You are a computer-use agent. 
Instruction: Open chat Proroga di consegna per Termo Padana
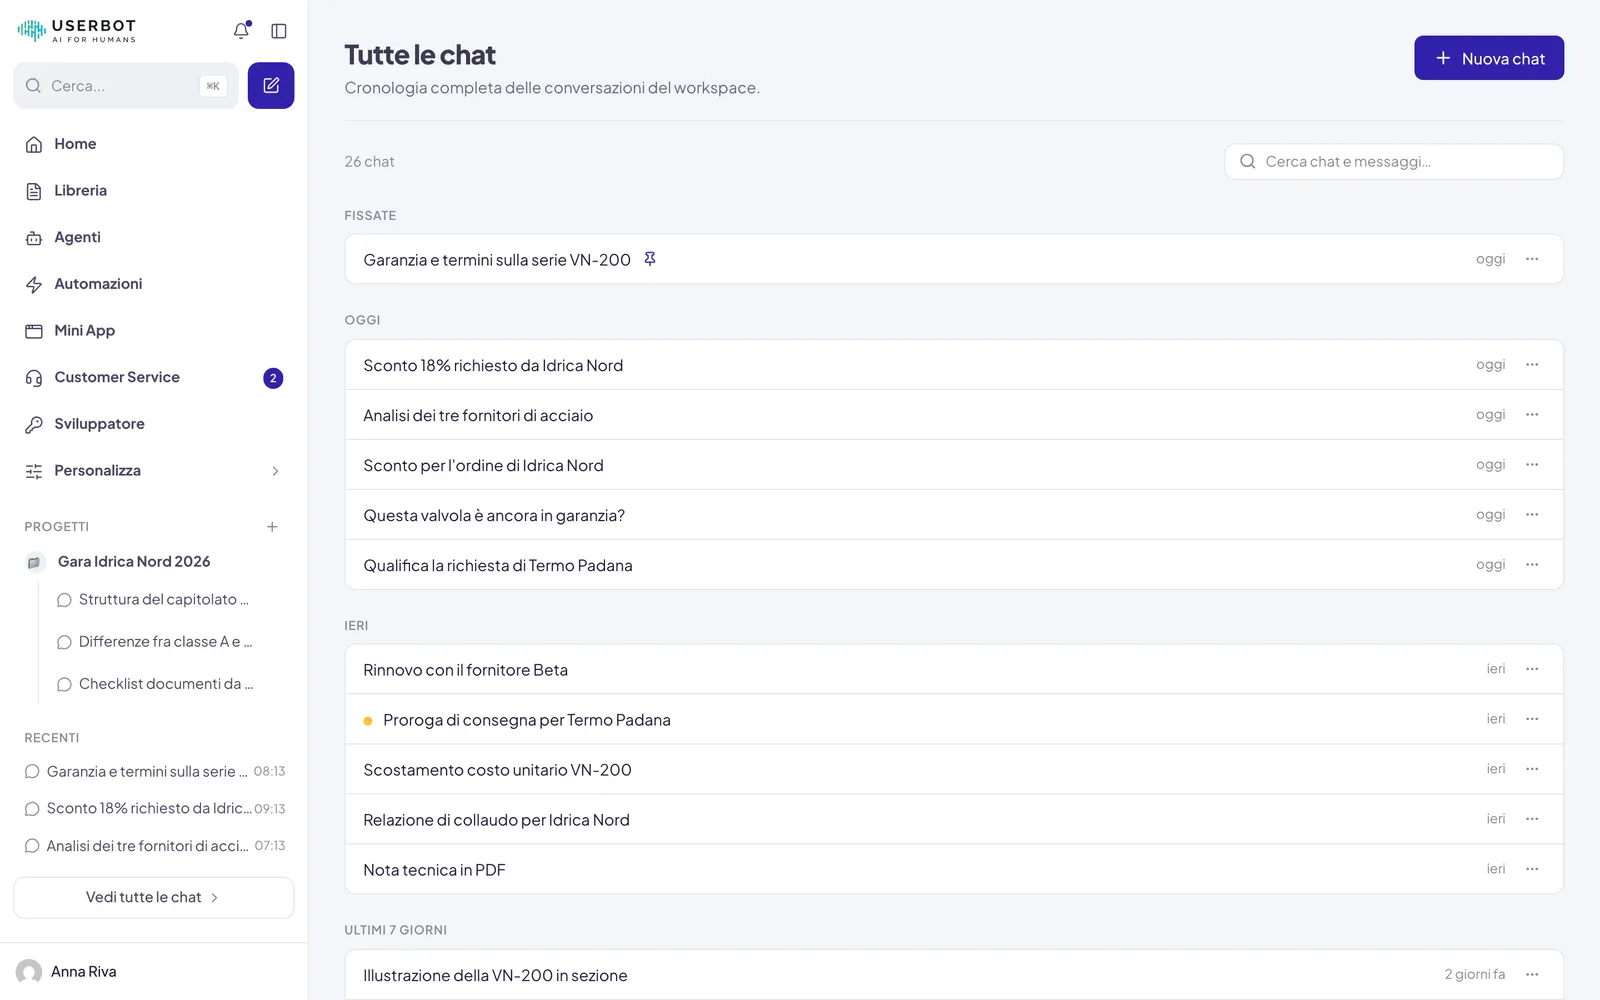(954, 719)
